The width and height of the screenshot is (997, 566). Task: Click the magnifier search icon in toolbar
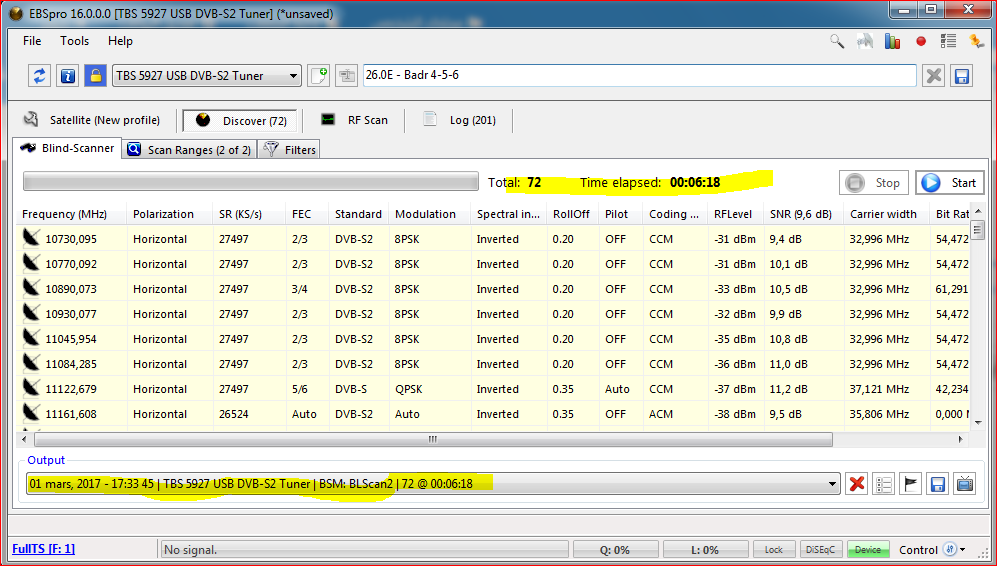pyautogui.click(x=837, y=41)
